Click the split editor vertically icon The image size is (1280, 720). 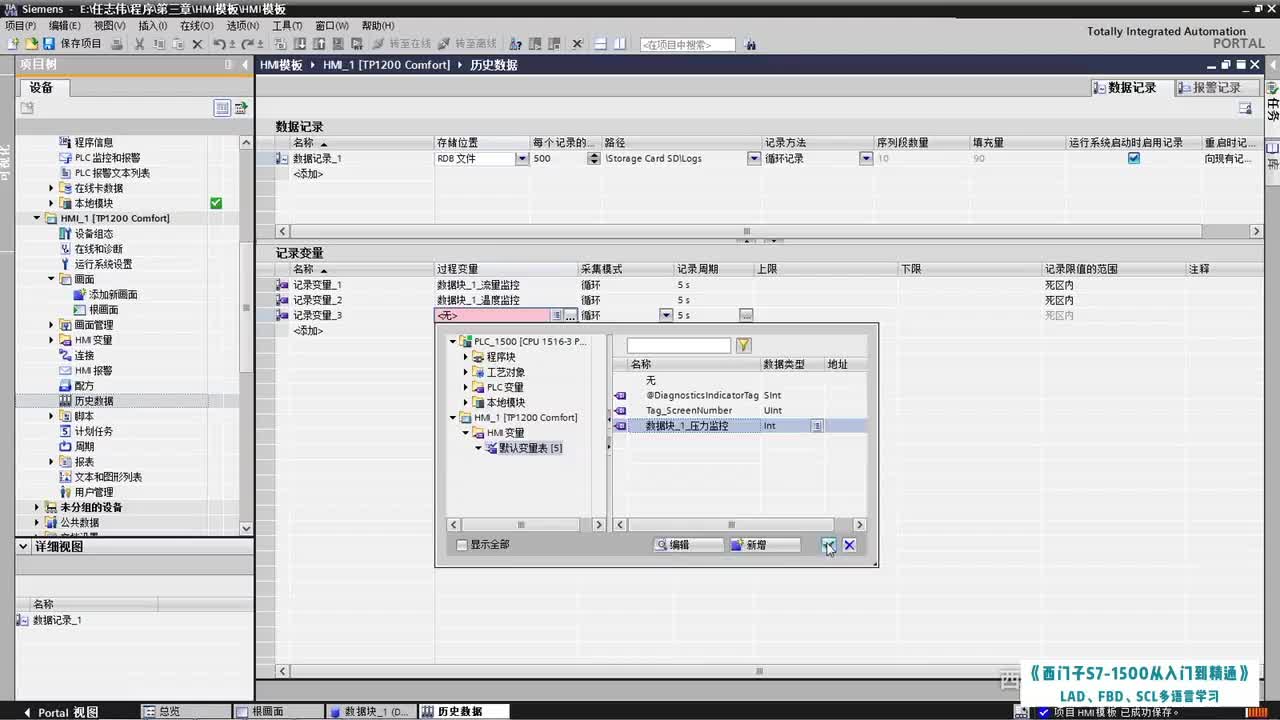619,44
